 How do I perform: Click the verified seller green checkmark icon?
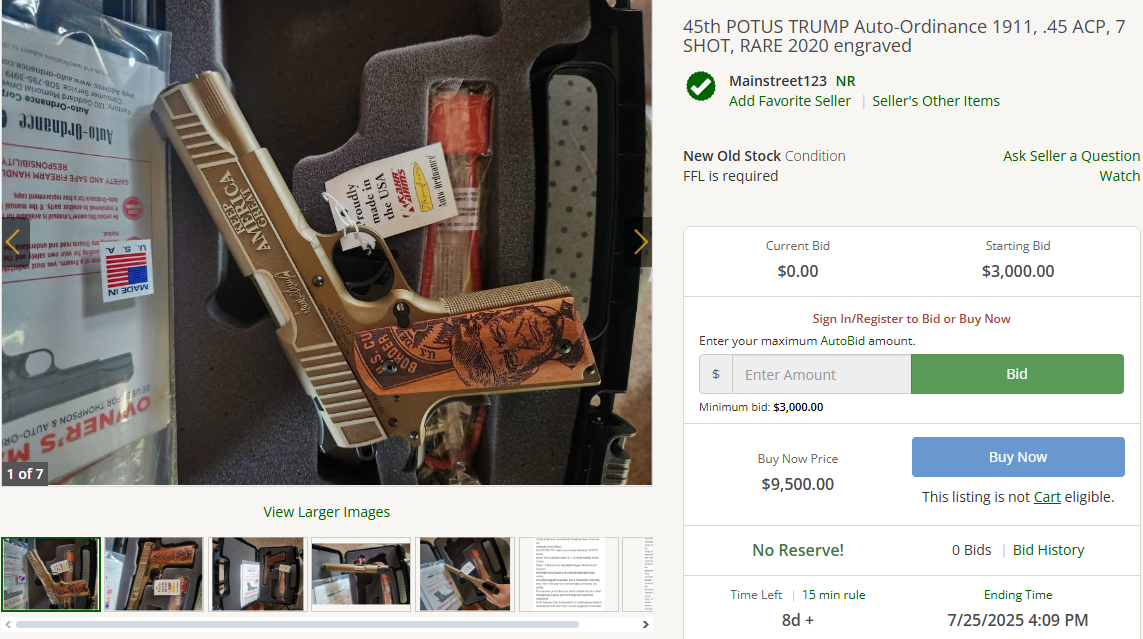(x=701, y=87)
